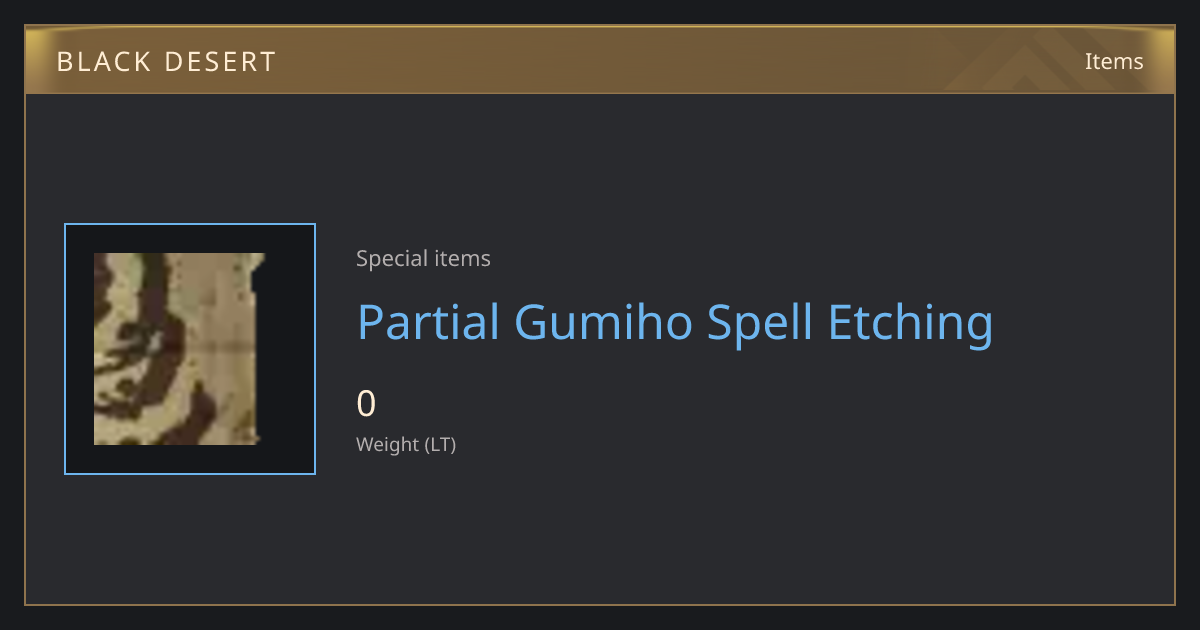1200x630 pixels.
Task: Click the Special items category text
Action: point(423,259)
